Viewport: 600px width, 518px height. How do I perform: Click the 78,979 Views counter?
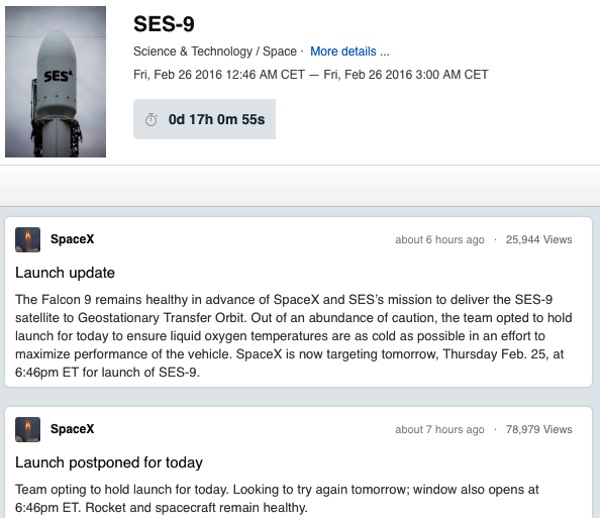pos(539,429)
